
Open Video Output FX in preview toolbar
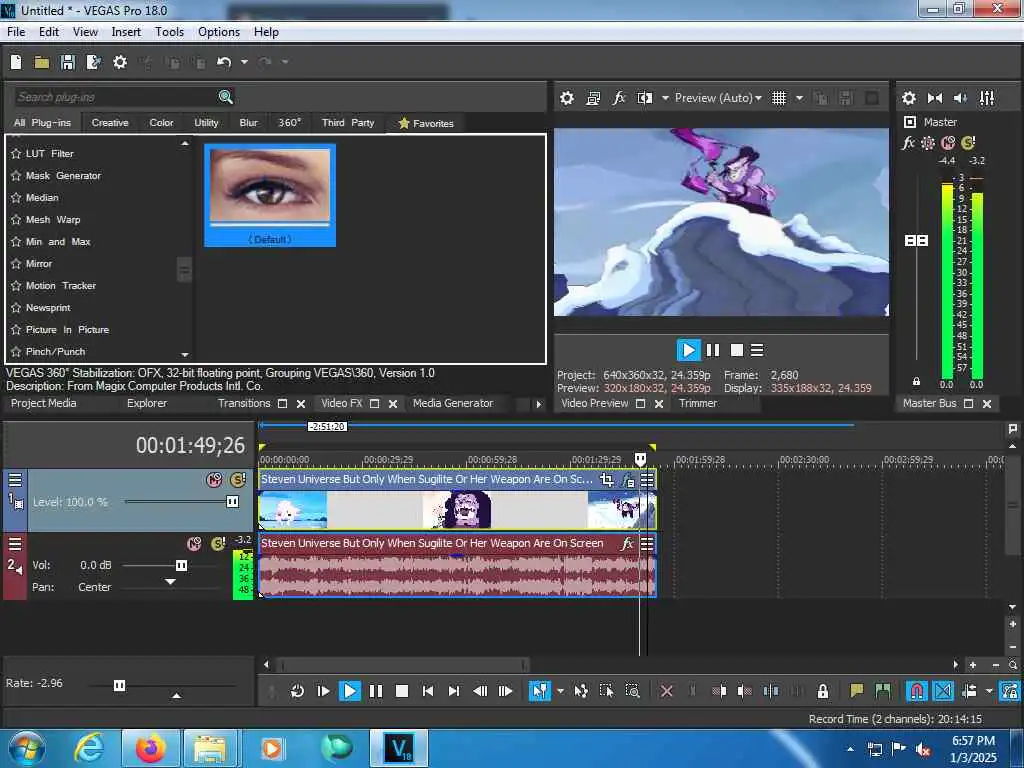click(x=618, y=98)
